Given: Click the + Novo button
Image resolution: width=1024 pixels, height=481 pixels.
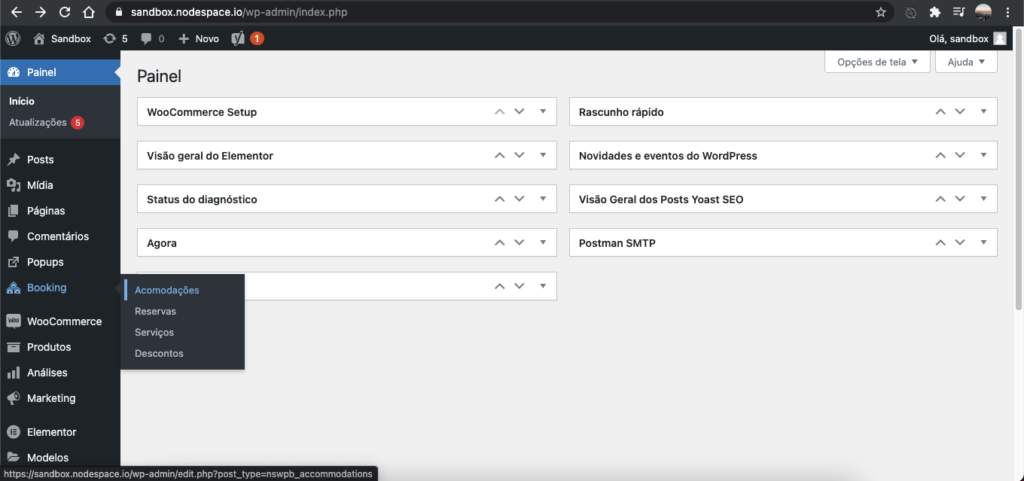Looking at the screenshot, I should click(x=198, y=39).
